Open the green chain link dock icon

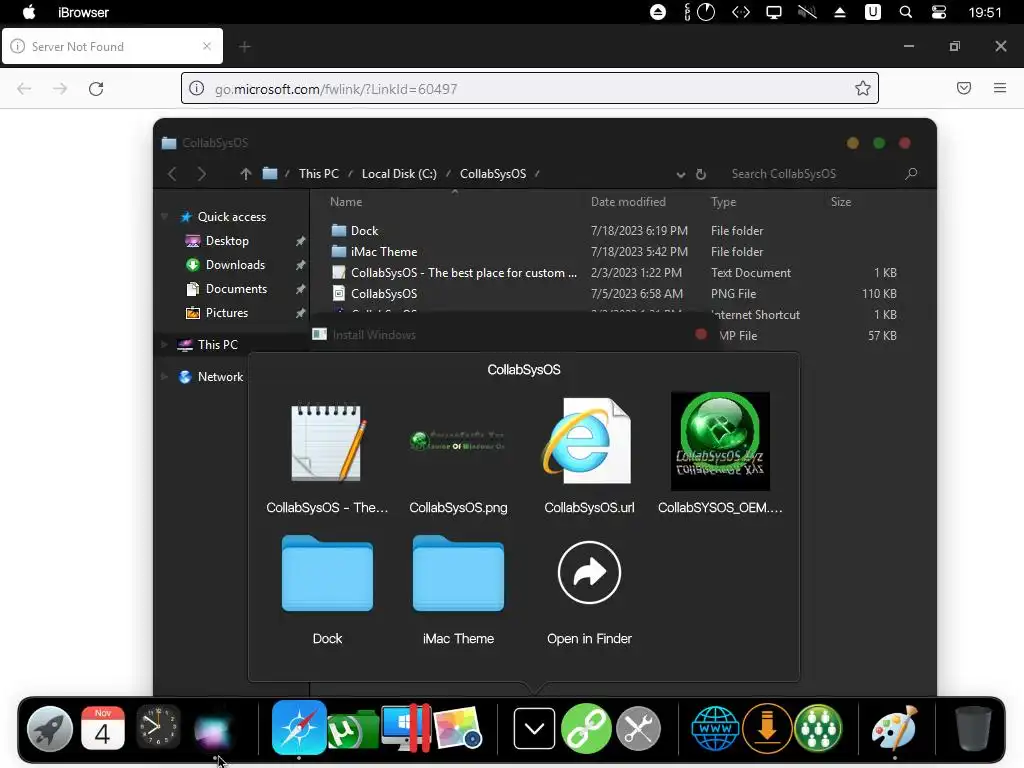(x=586, y=729)
